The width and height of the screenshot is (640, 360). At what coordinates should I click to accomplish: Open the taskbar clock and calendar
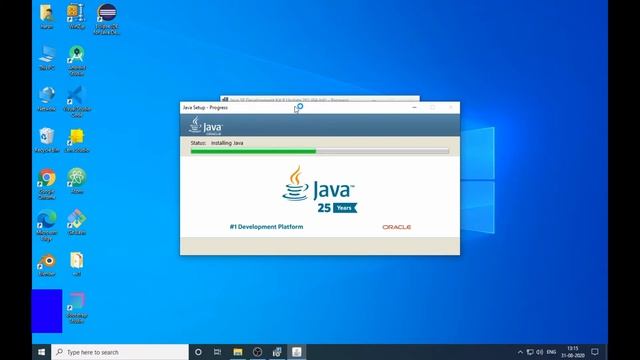(573, 352)
